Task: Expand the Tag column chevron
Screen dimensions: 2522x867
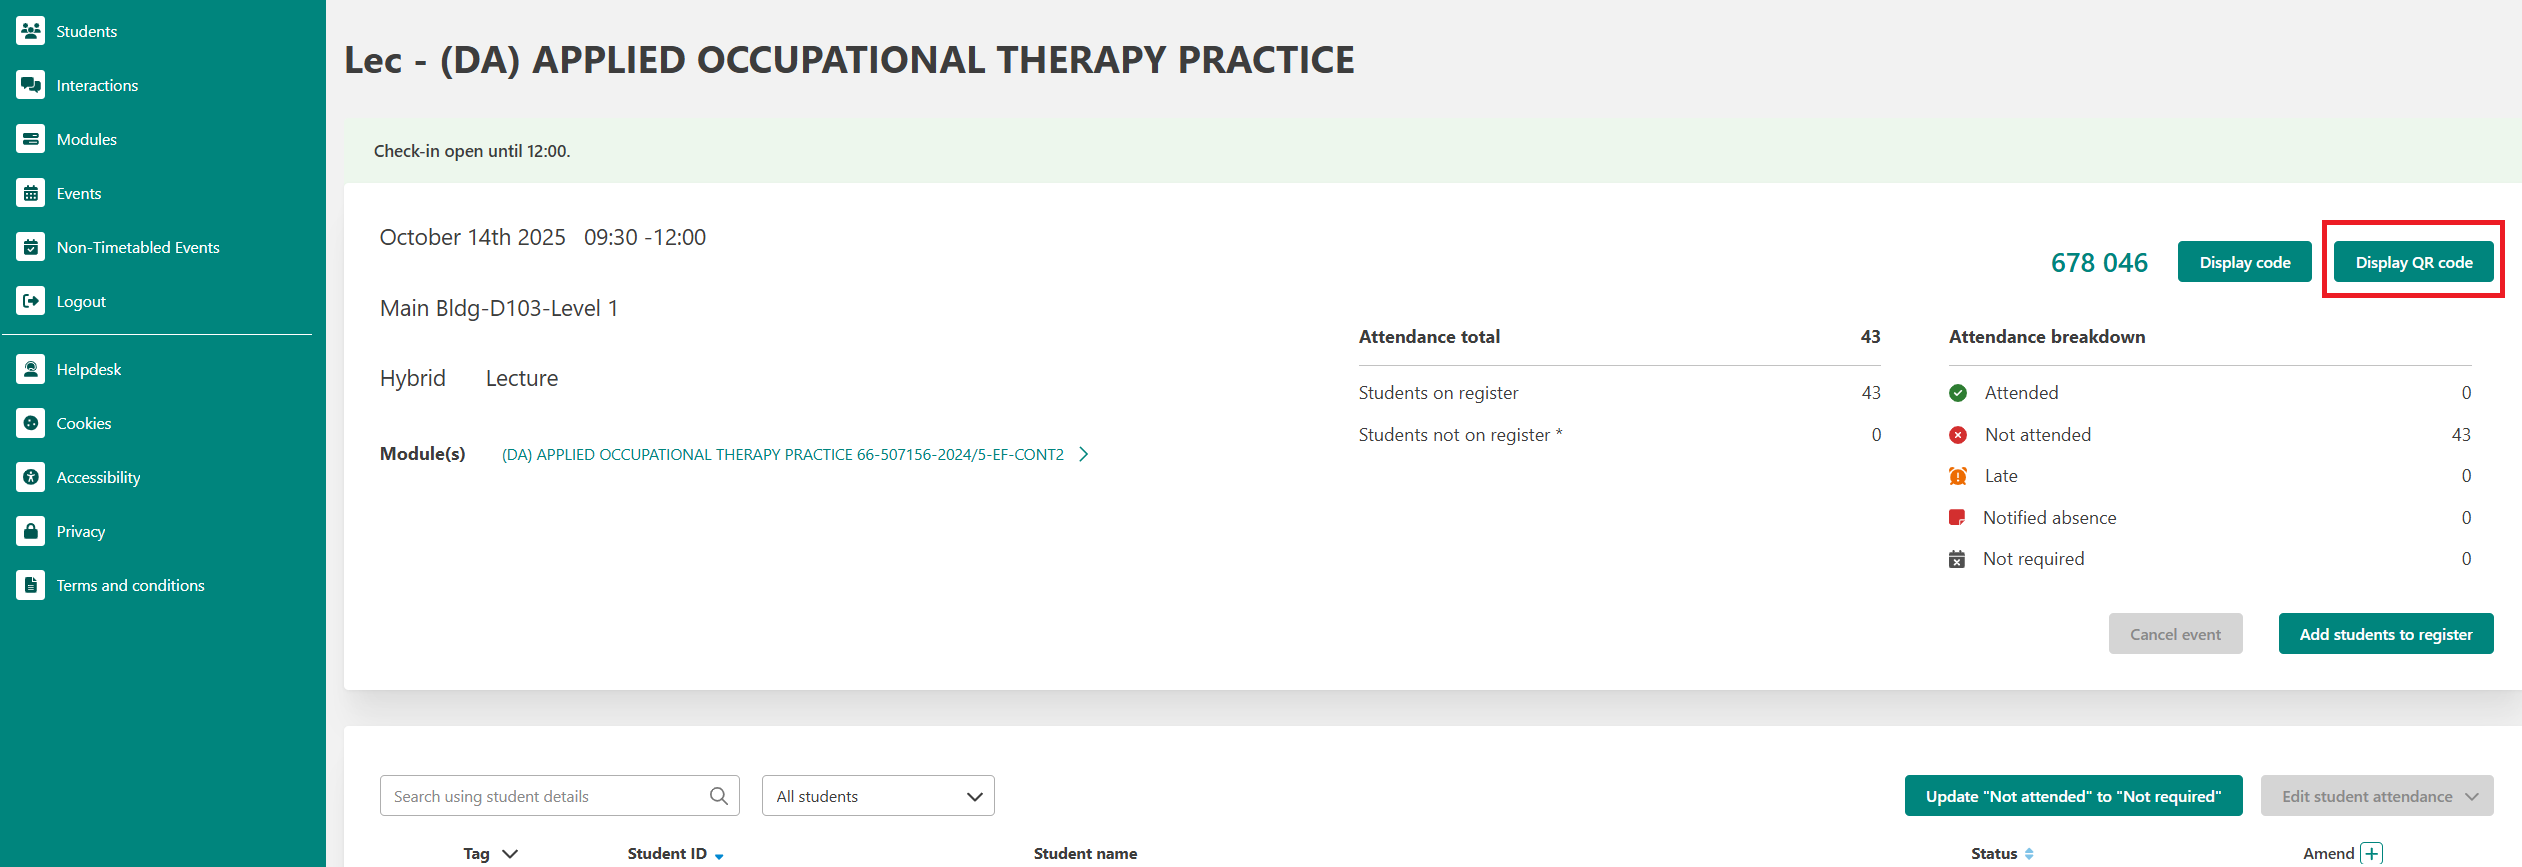Action: (x=510, y=854)
